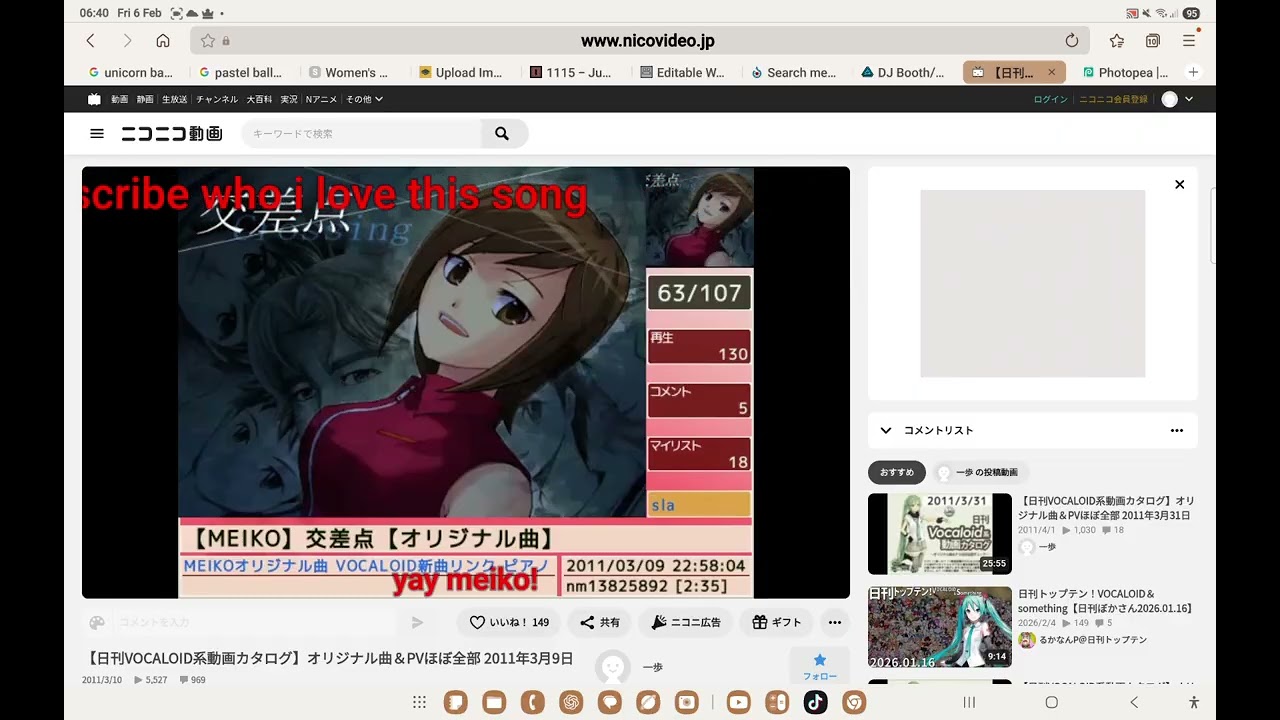Open the browser hamburger menu
This screenshot has width=1280, height=720.
[1189, 41]
